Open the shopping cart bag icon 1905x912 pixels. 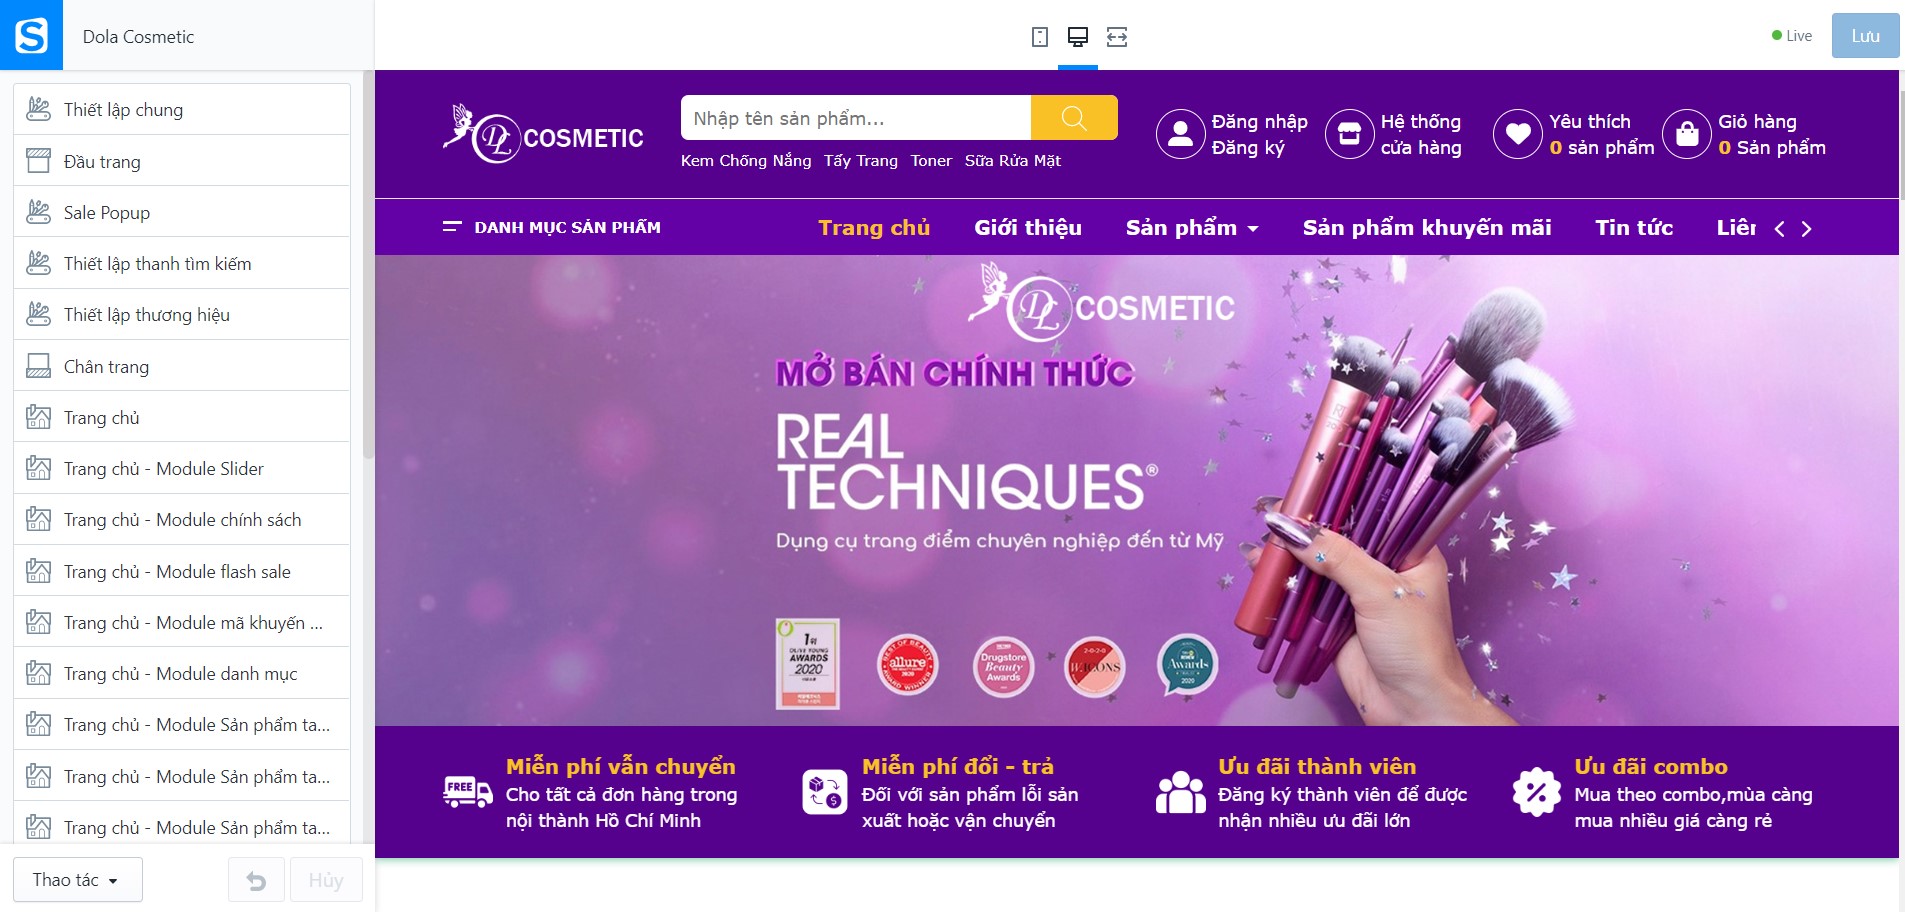pyautogui.click(x=1687, y=134)
